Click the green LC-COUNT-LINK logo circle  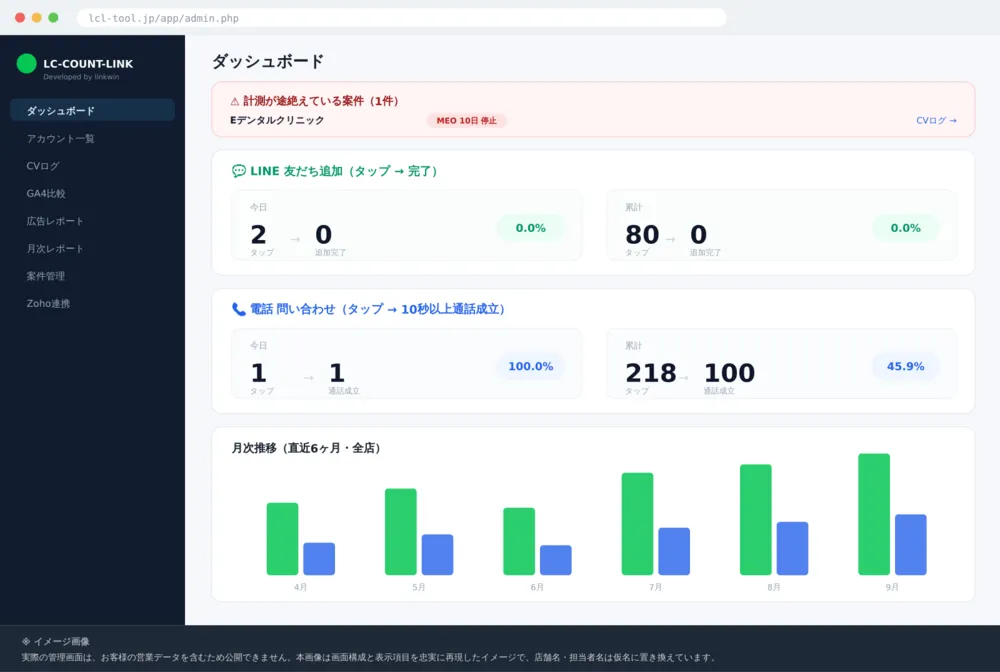coord(26,64)
